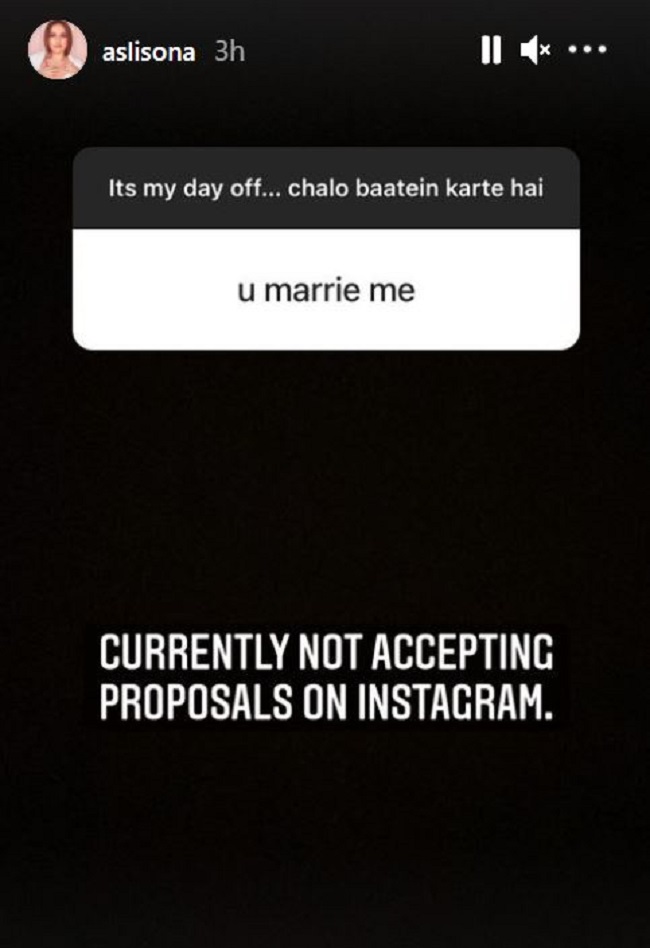The width and height of the screenshot is (650, 948).
Task: Click the 'PROPOSALS ON INSTAGRAM.' caption line
Action: pos(326,702)
